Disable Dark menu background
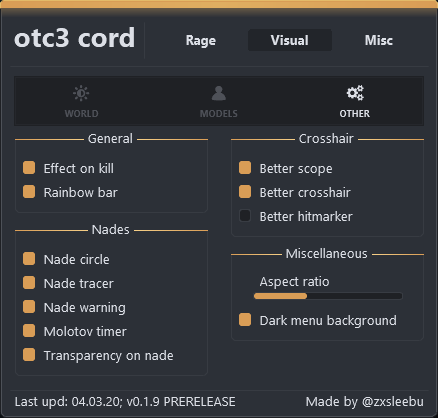This screenshot has height=418, width=438. (x=245, y=320)
